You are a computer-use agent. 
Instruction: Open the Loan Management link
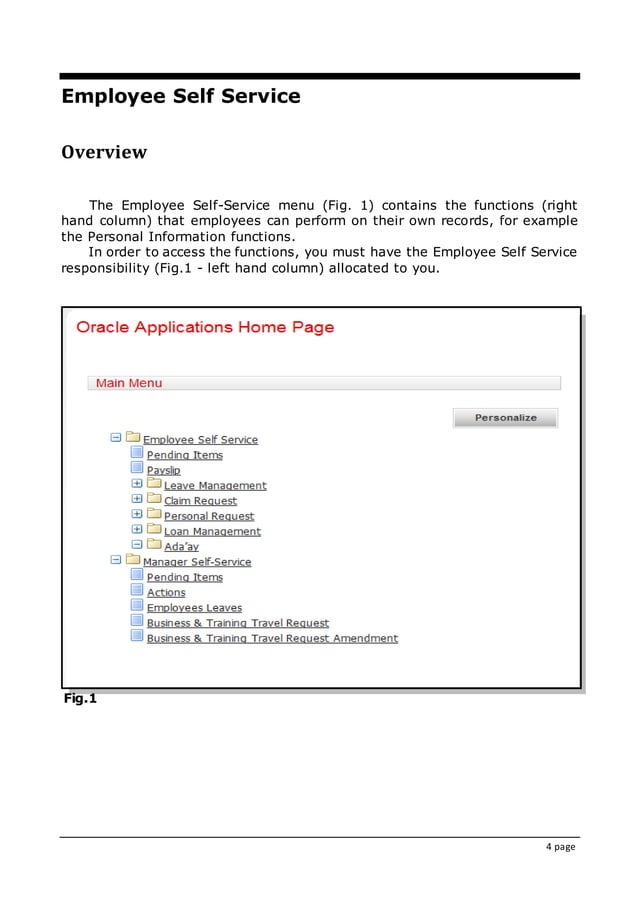212,532
